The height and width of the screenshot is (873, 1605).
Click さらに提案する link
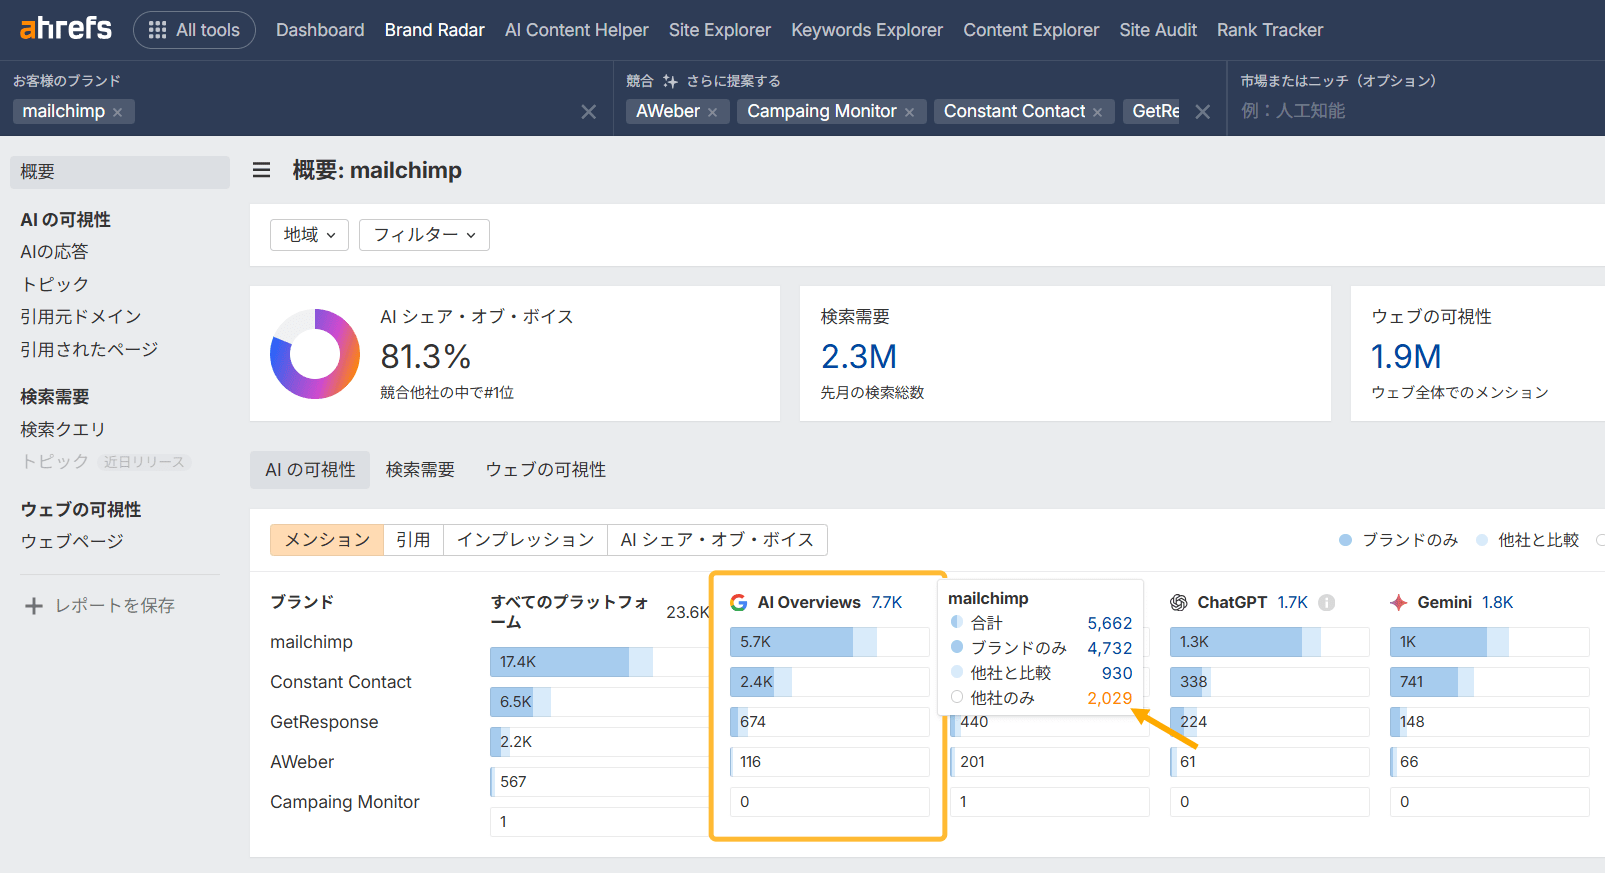point(733,81)
